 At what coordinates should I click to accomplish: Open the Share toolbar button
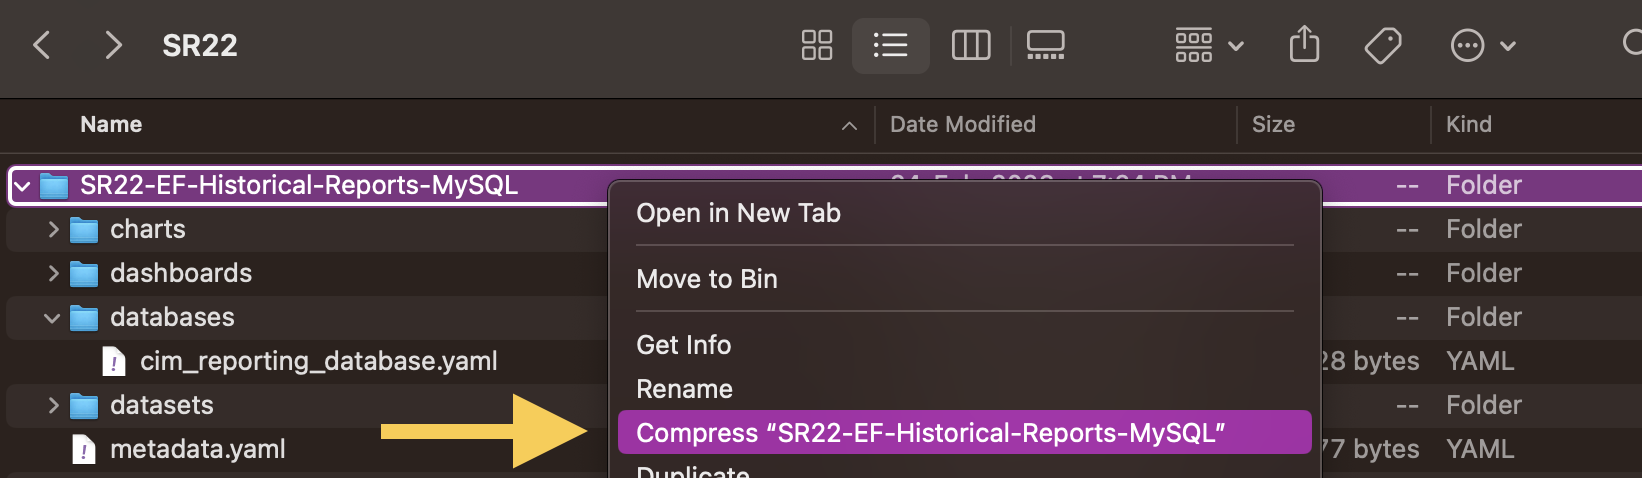tap(1304, 45)
